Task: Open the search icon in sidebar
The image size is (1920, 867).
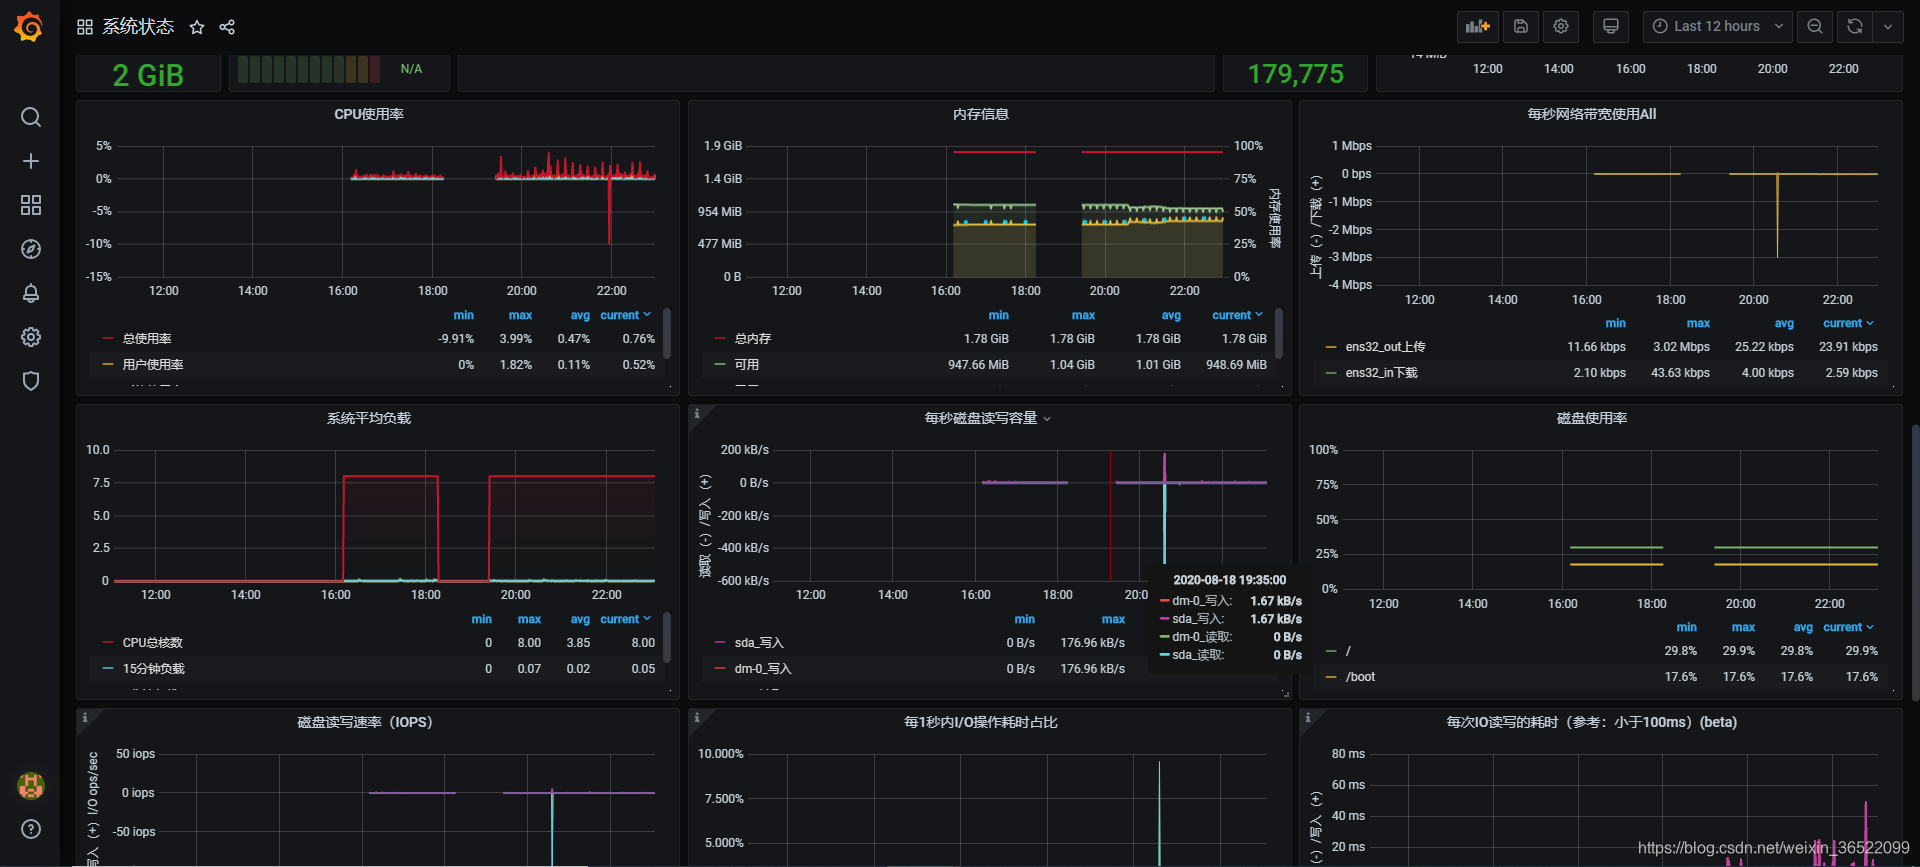Action: point(31,117)
